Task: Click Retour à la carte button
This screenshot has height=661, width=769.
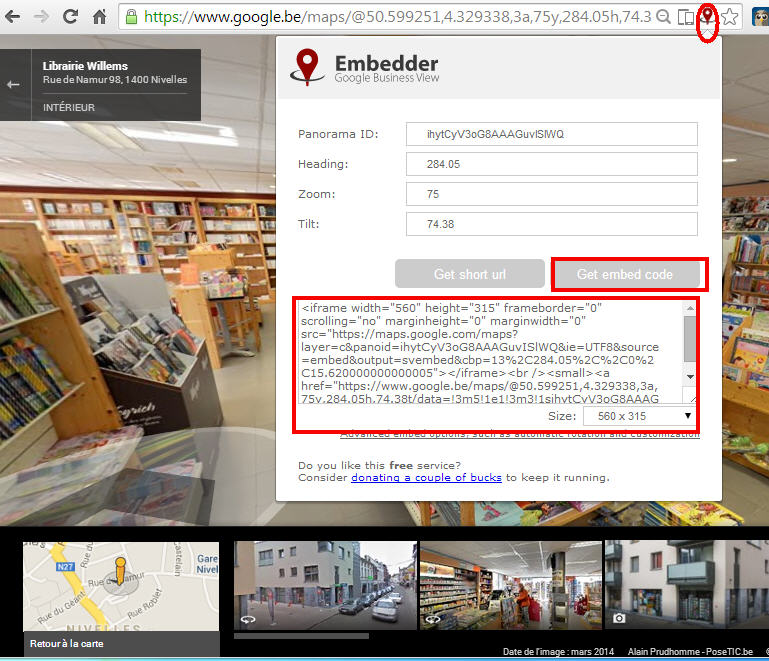Action: (x=121, y=644)
